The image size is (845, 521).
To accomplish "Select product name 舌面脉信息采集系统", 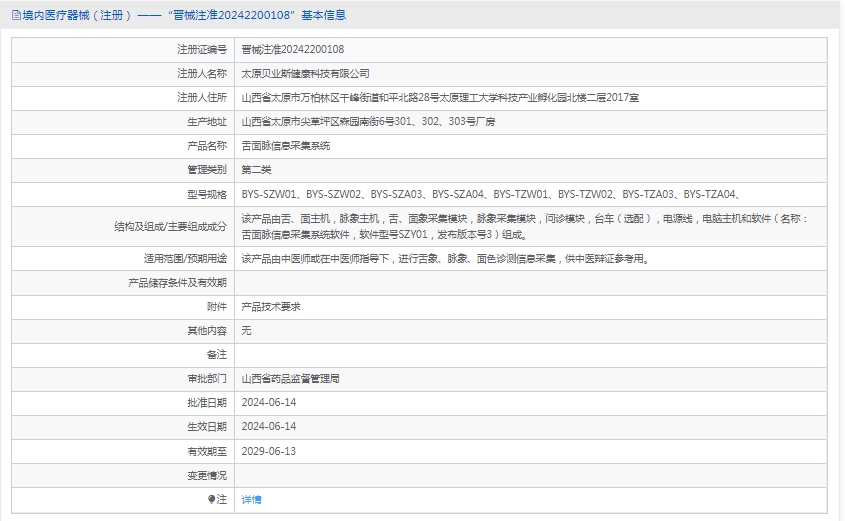I will coord(286,145).
